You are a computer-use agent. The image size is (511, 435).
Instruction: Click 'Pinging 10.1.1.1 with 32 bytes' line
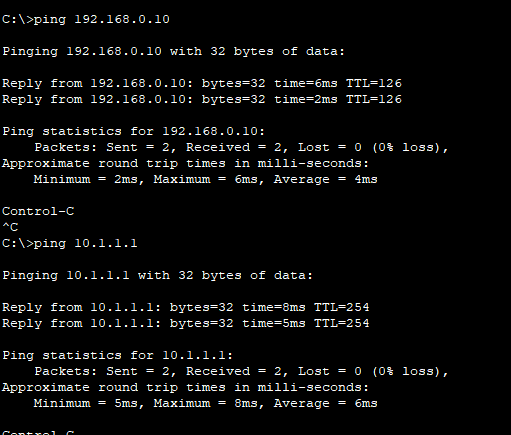(x=157, y=276)
